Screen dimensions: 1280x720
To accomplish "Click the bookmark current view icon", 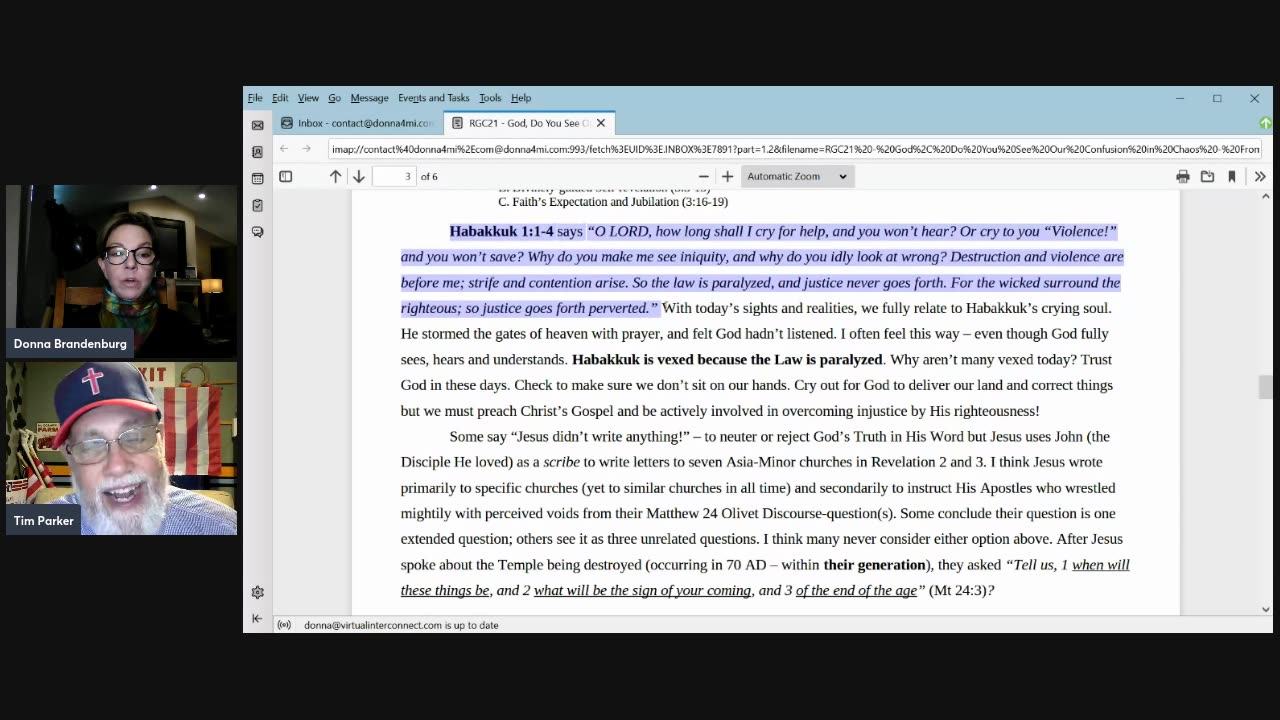I will click(x=1231, y=176).
